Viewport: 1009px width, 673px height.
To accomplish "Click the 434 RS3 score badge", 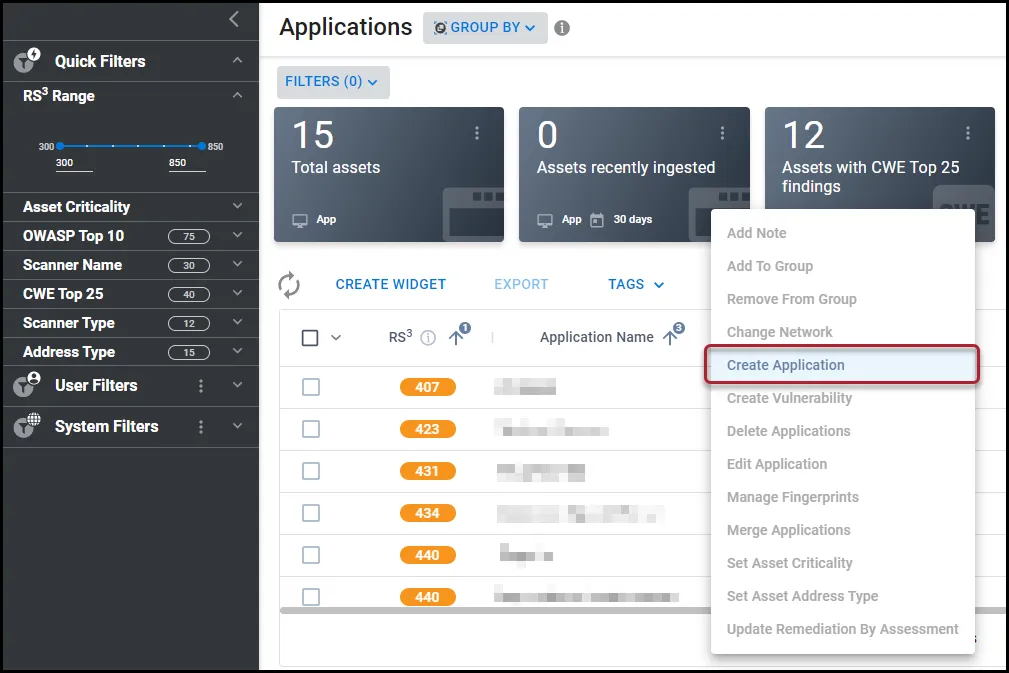I will 427,513.
